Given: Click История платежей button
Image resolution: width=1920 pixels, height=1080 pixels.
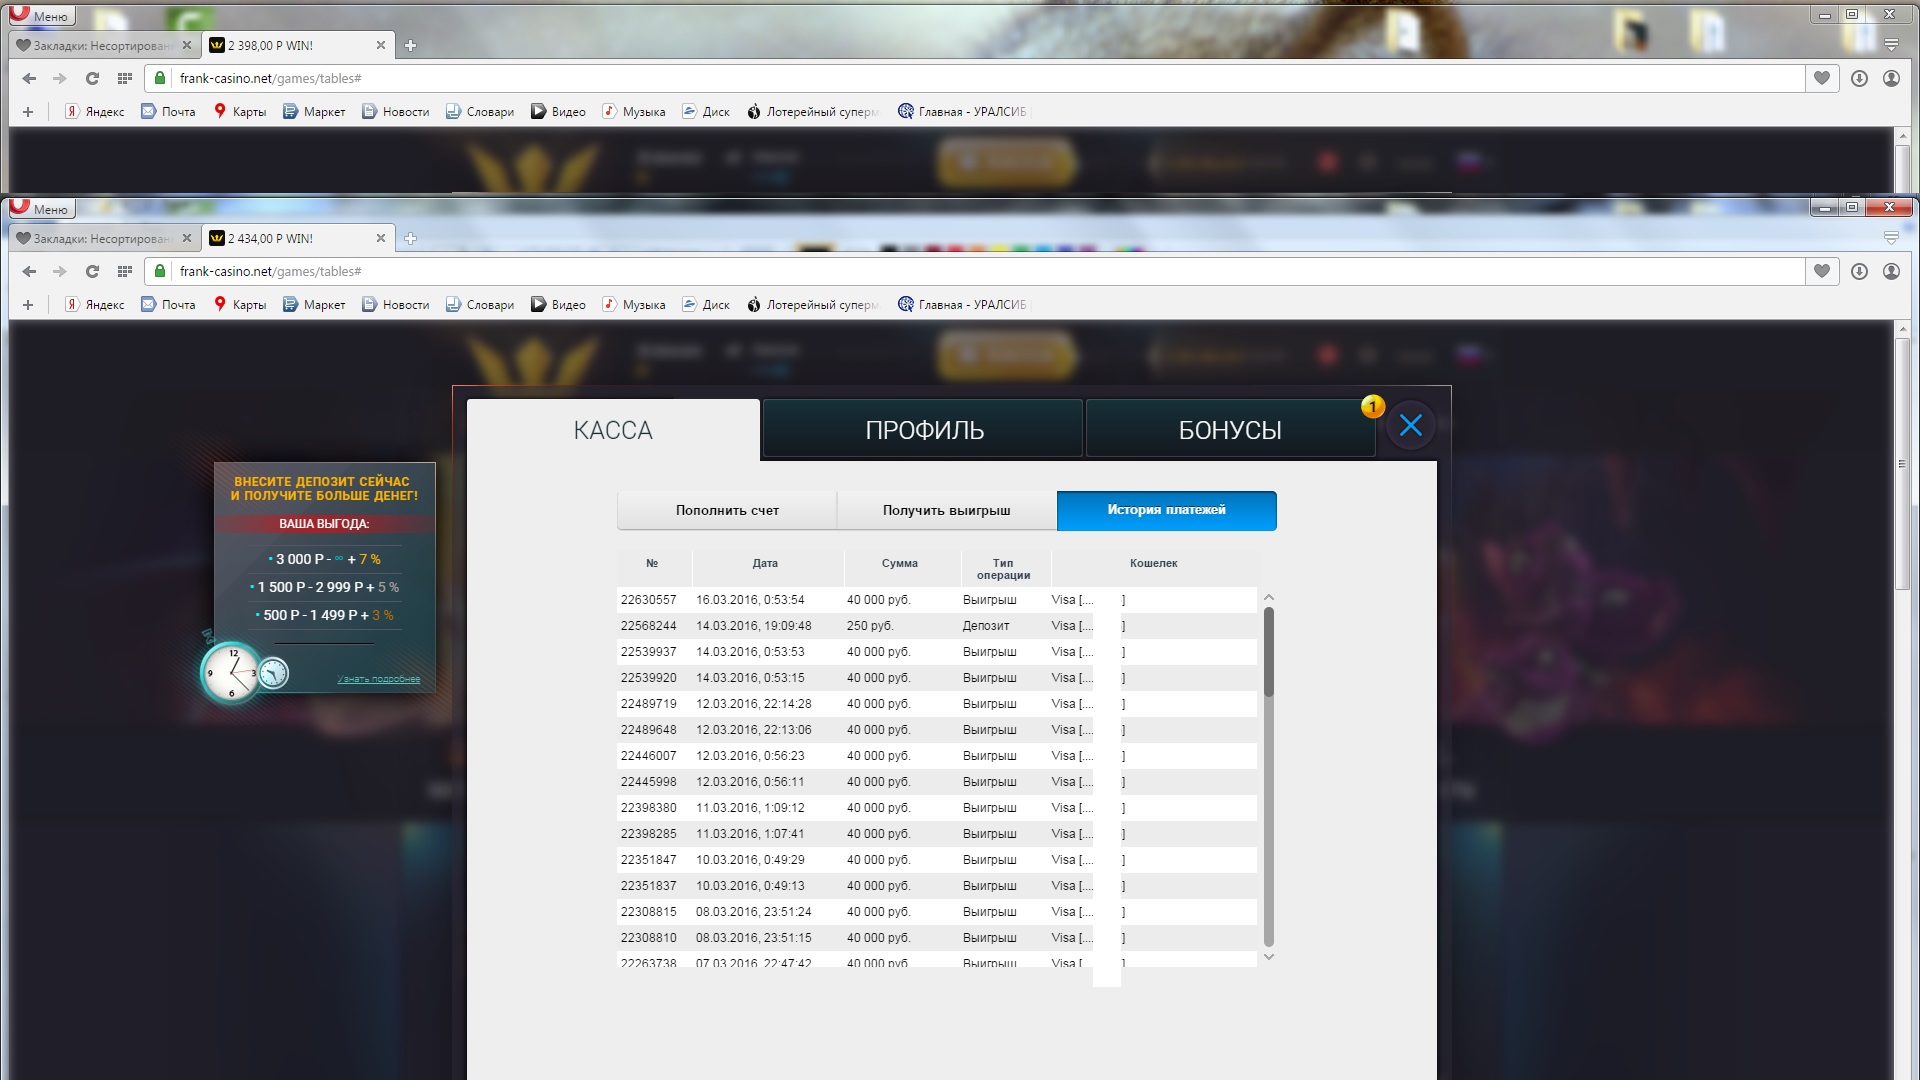Looking at the screenshot, I should tap(1166, 510).
